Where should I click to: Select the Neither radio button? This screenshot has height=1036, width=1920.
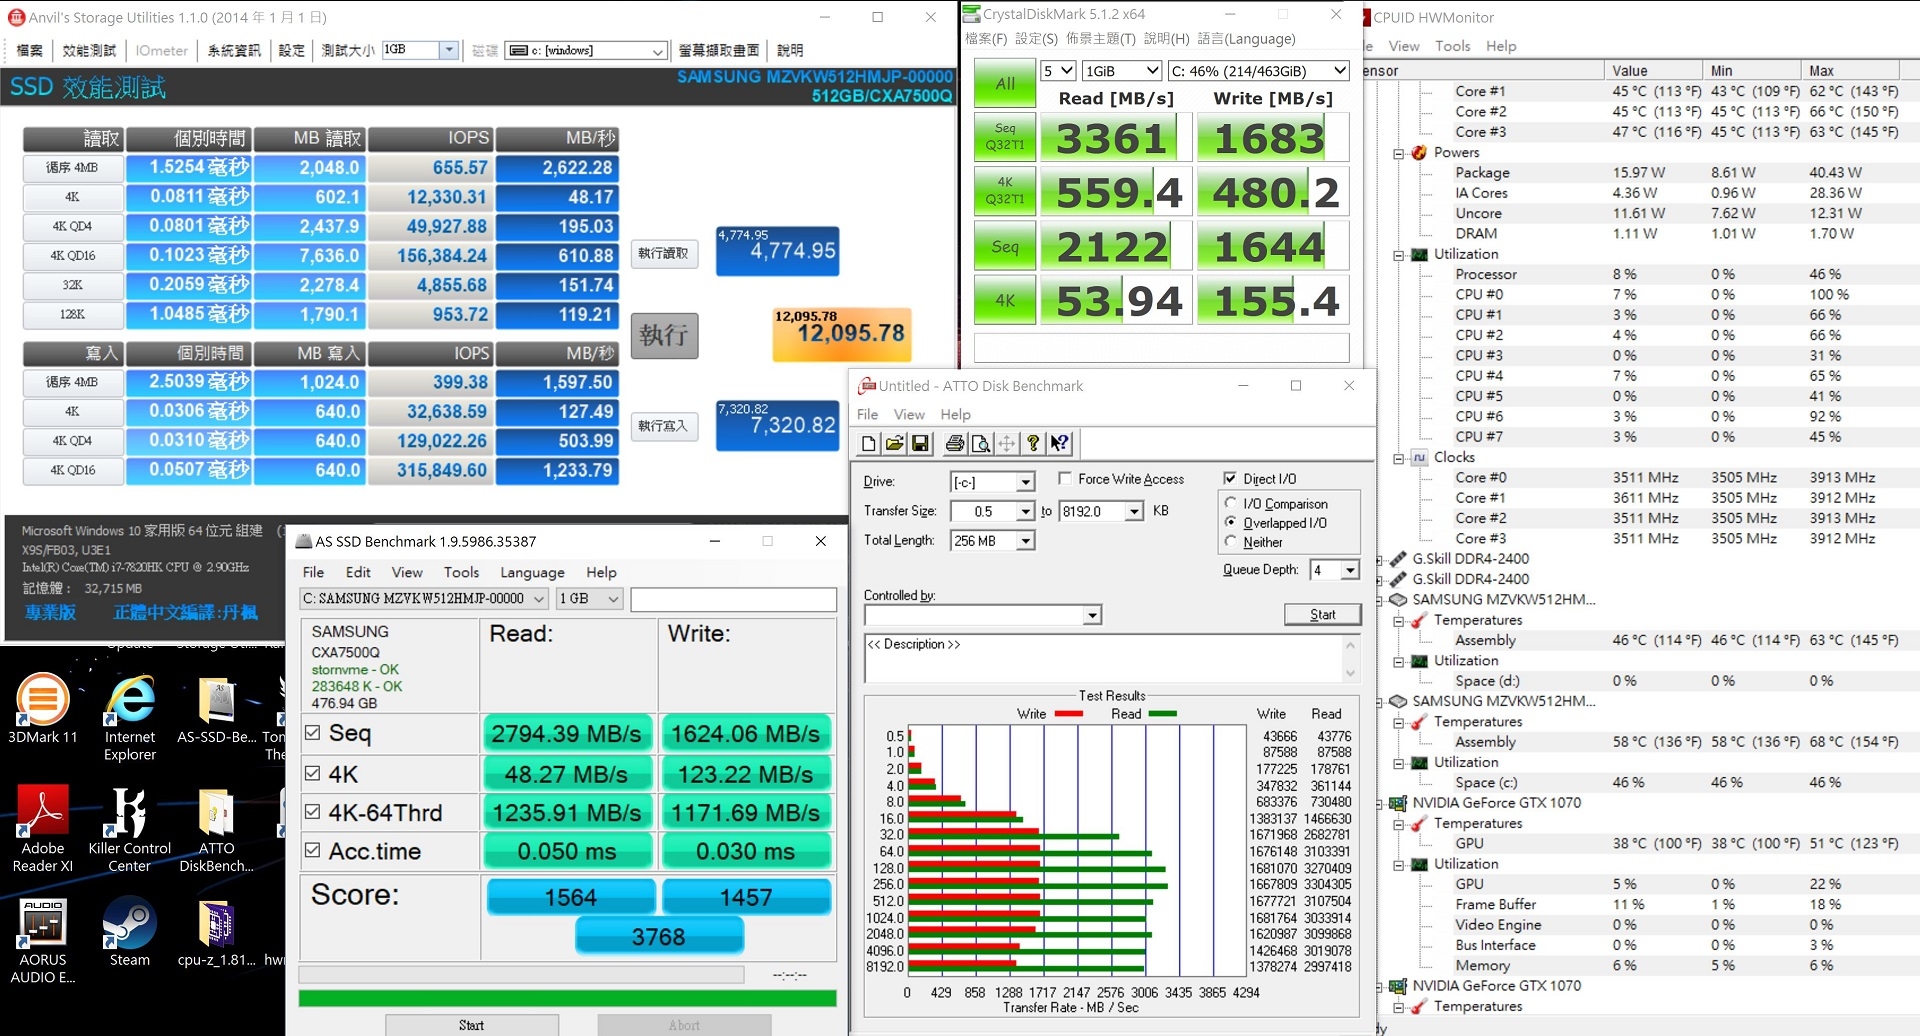pyautogui.click(x=1231, y=542)
